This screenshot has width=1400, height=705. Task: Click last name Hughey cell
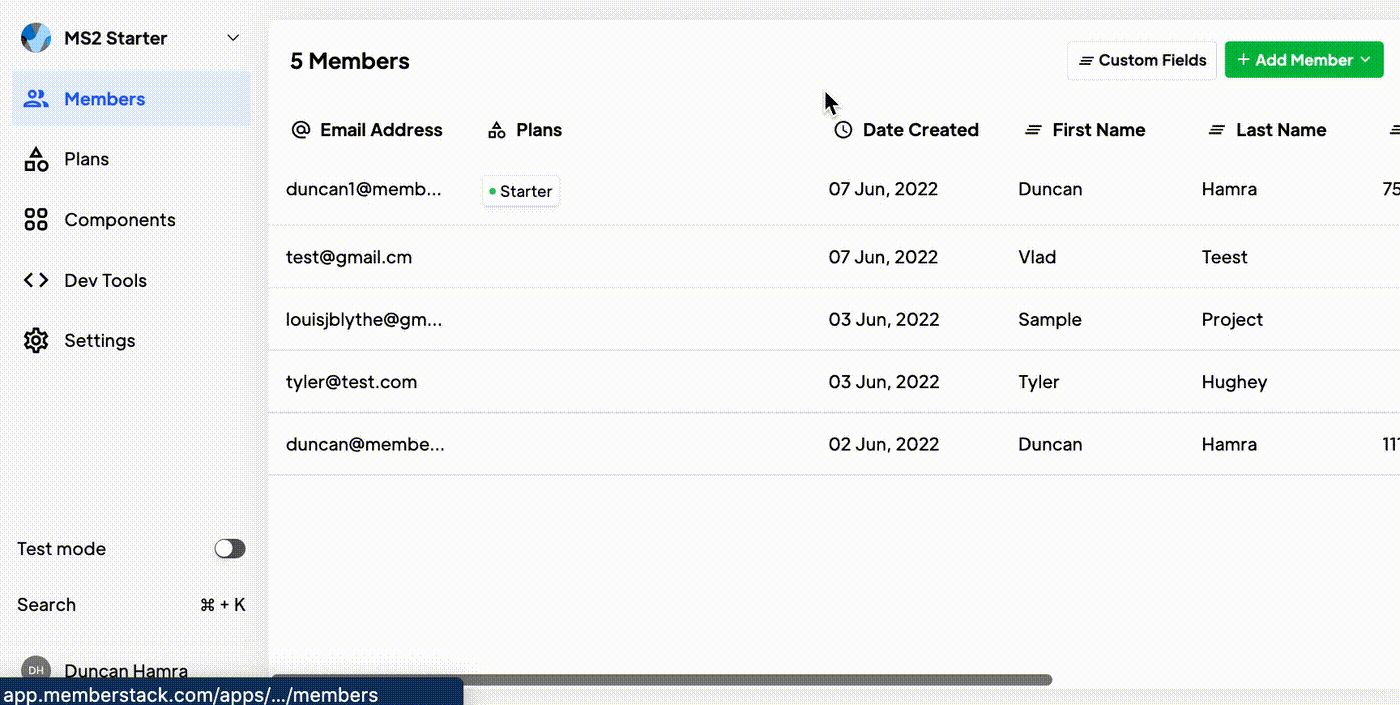click(x=1235, y=381)
